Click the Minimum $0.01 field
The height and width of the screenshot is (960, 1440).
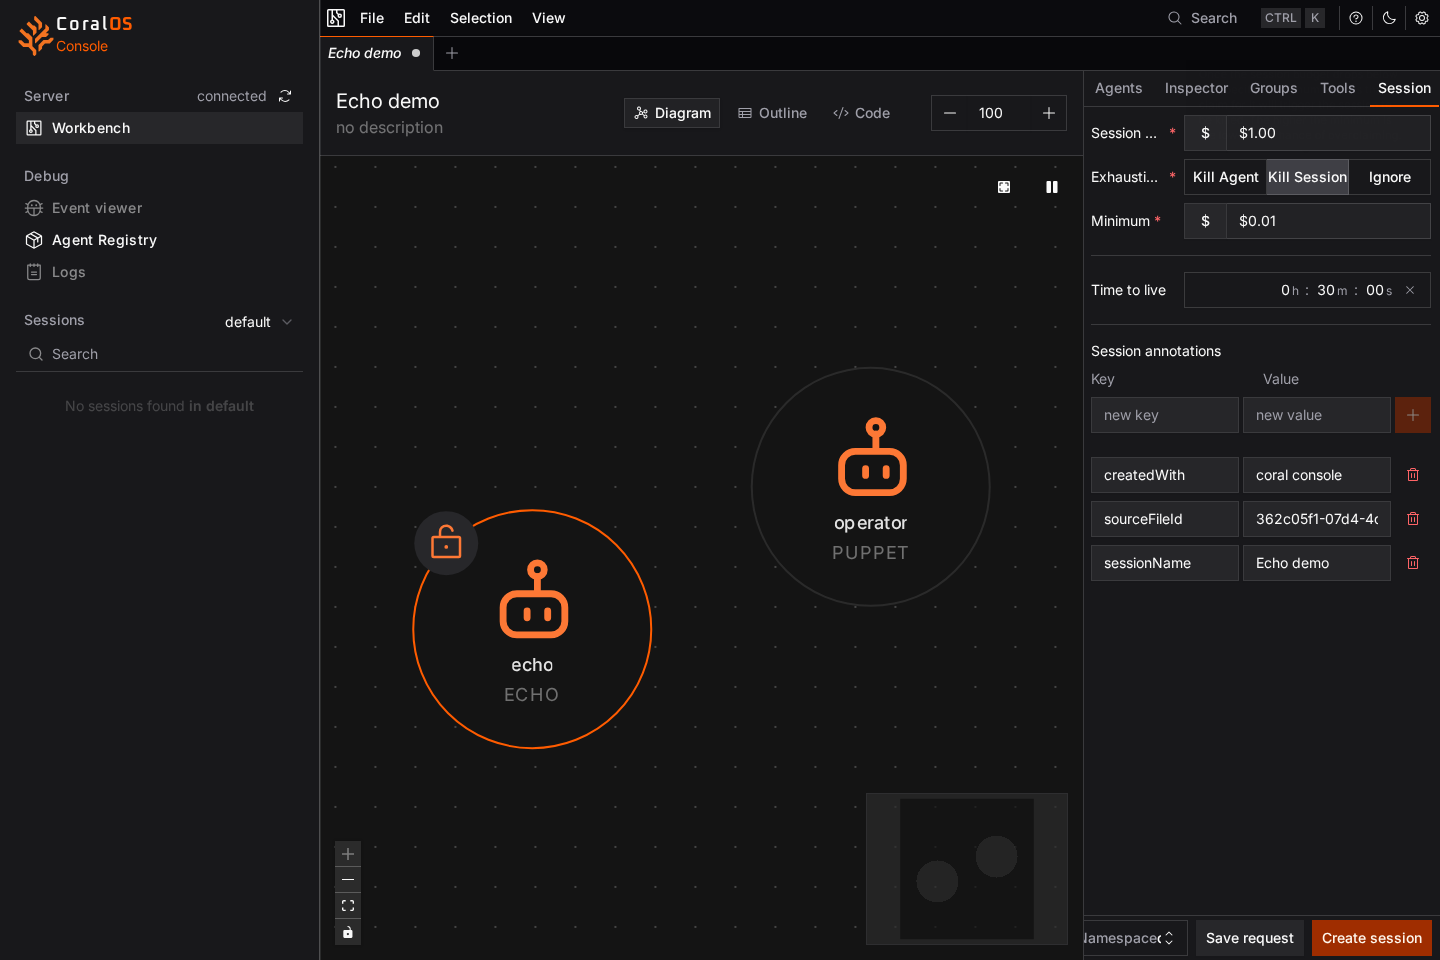point(1328,221)
